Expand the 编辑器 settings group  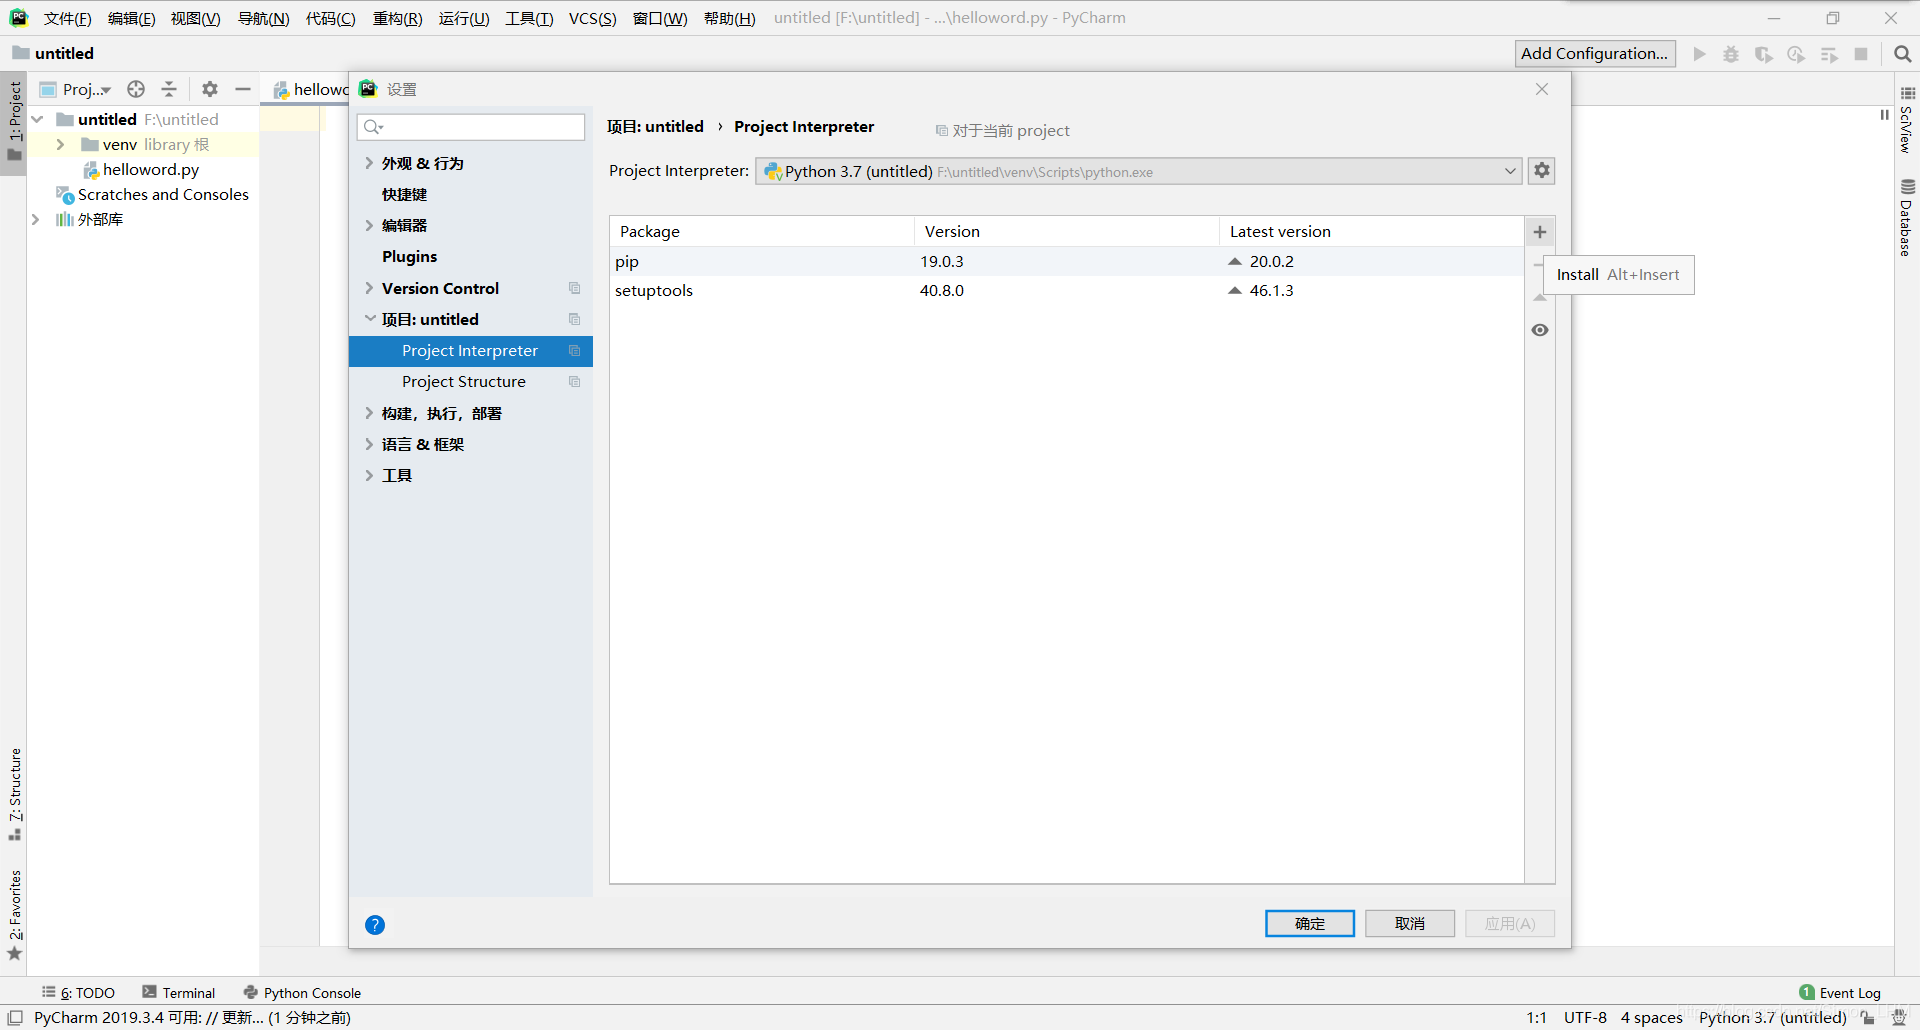coord(369,225)
